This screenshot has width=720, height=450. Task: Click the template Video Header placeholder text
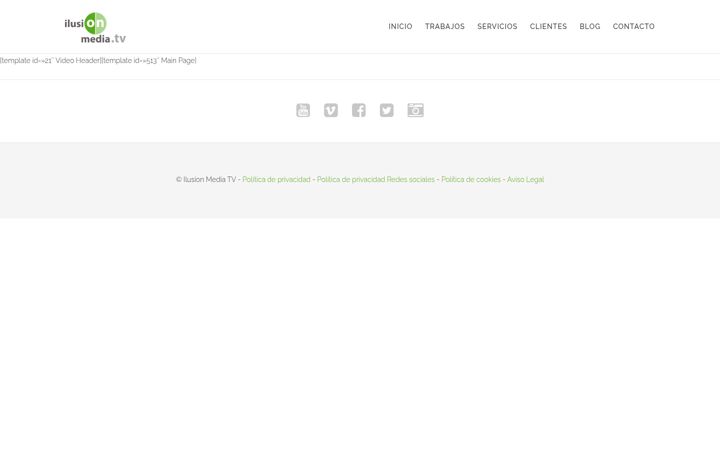[x=50, y=61]
